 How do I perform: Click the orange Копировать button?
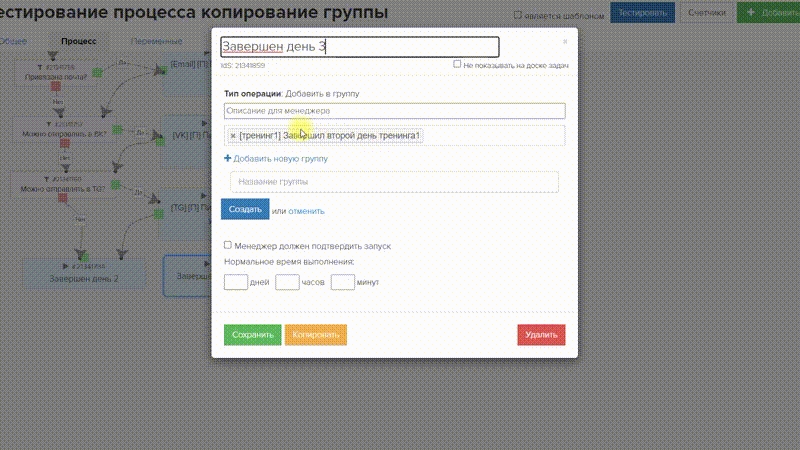coord(315,335)
